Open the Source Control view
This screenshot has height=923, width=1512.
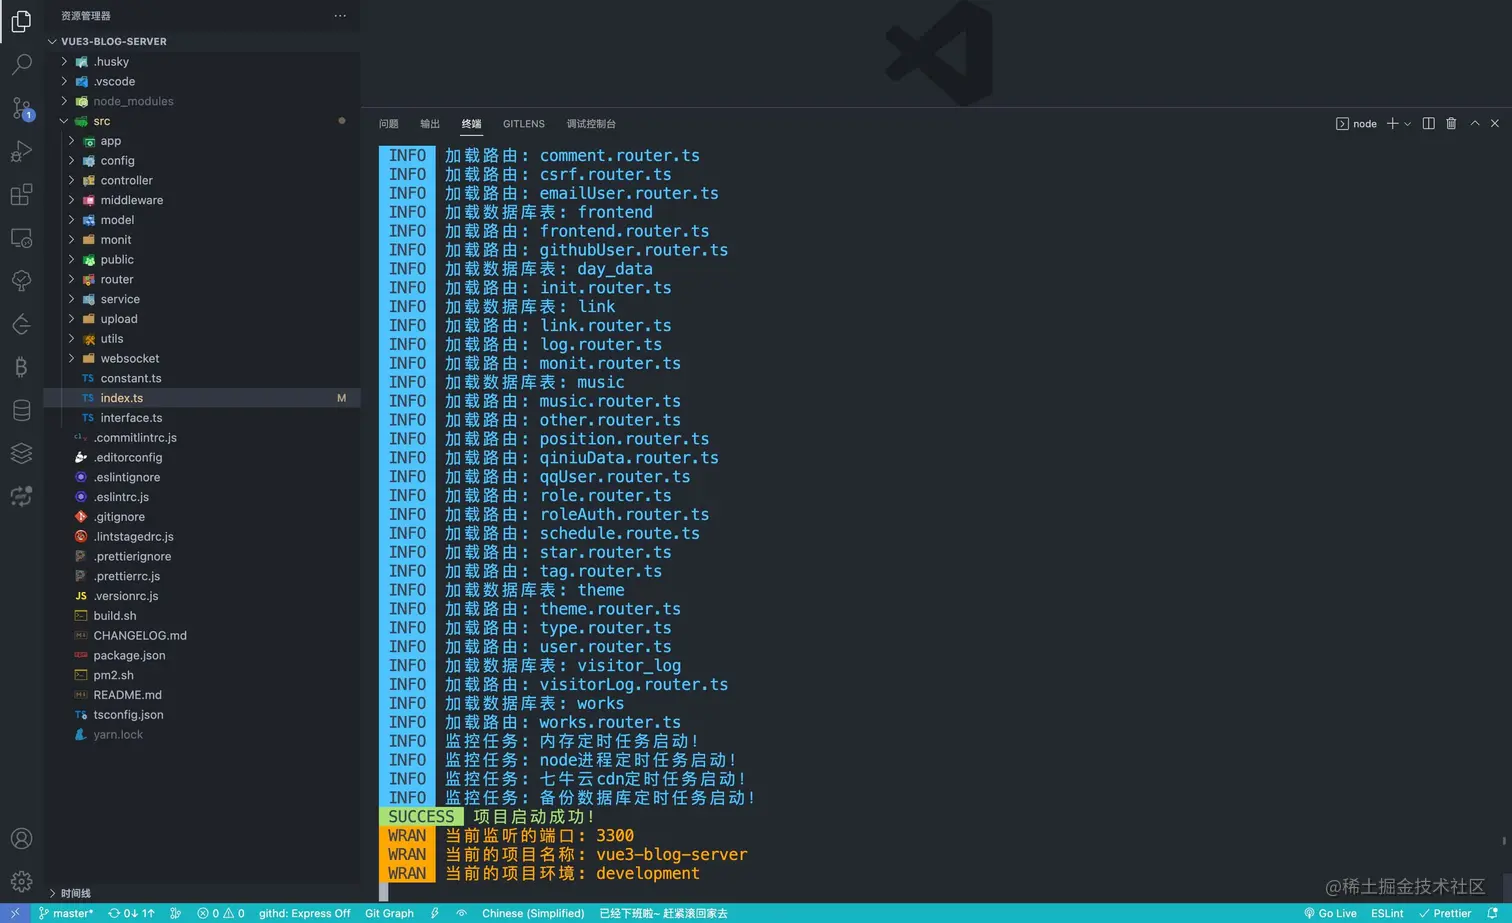click(21, 108)
